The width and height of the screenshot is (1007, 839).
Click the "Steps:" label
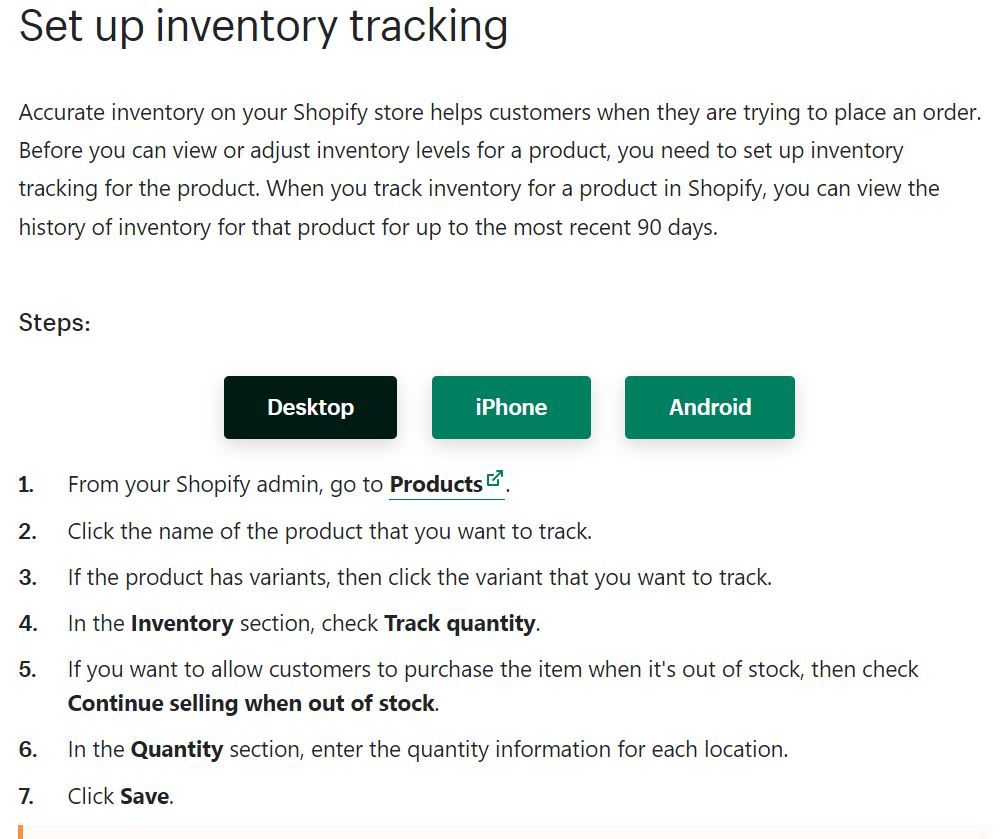[x=55, y=323]
